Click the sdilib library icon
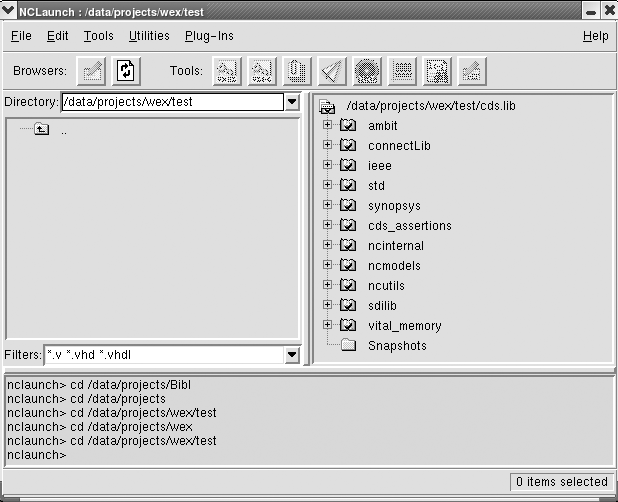Viewport: 618px width, 502px height. tap(348, 305)
